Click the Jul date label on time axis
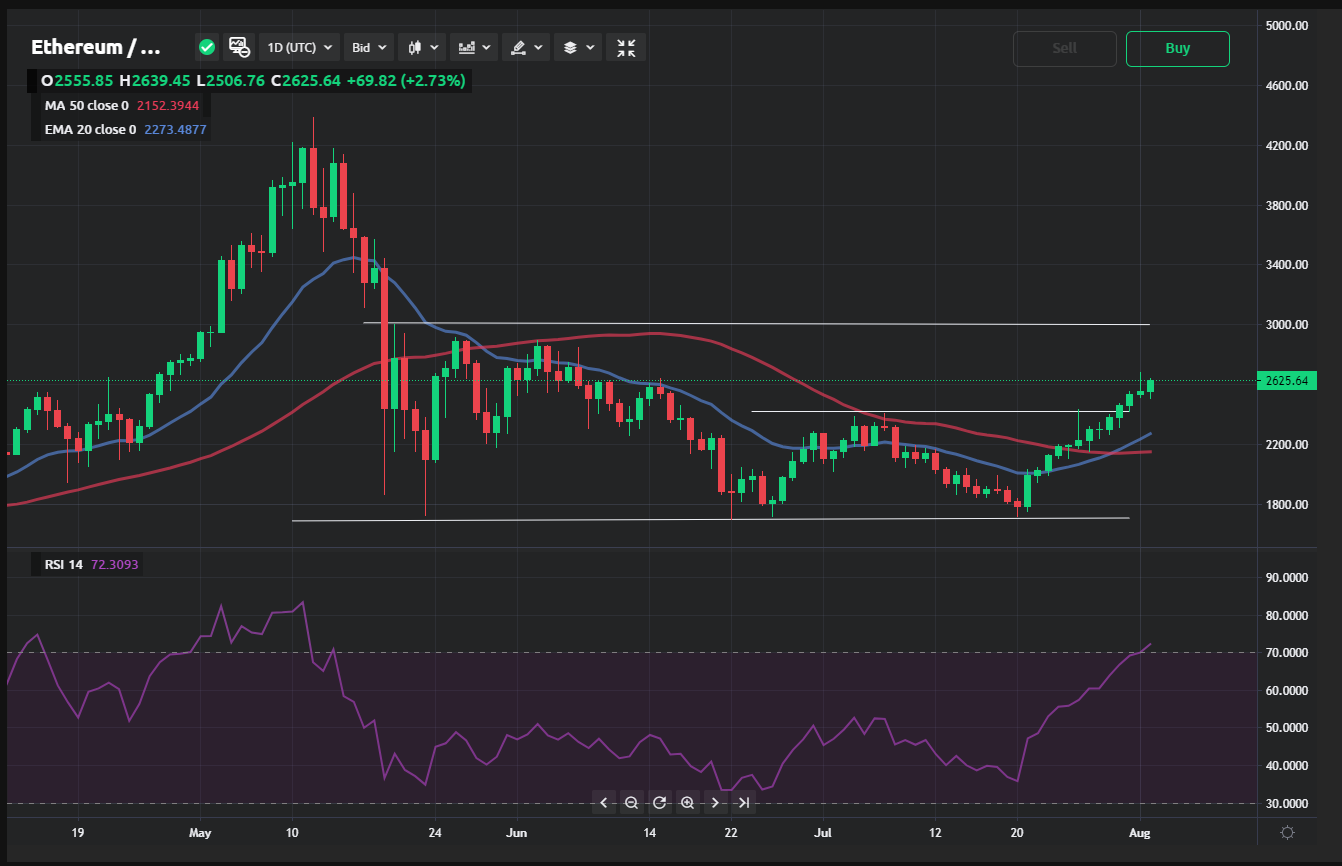 (x=823, y=832)
